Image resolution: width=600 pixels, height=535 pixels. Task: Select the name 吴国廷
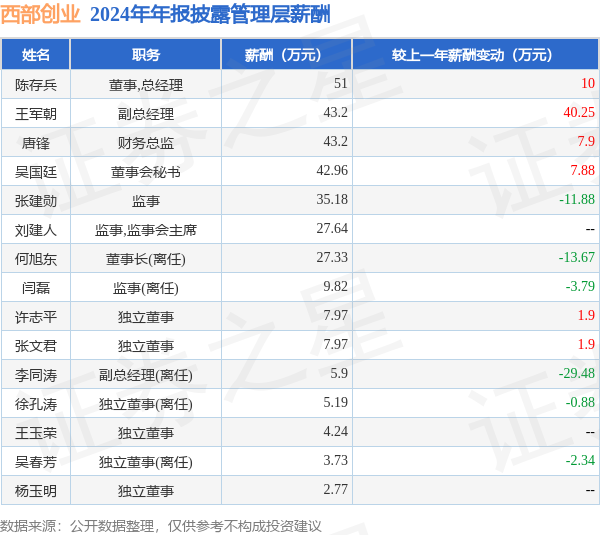36,172
